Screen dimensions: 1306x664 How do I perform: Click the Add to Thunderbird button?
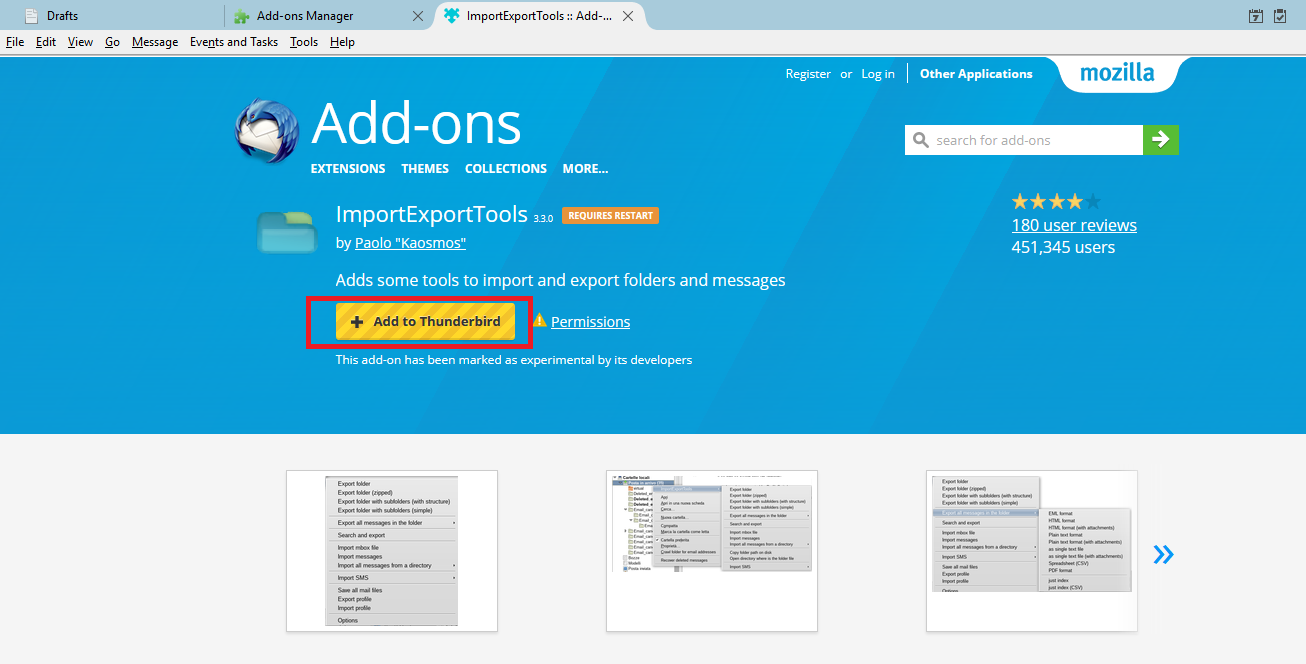[425, 322]
